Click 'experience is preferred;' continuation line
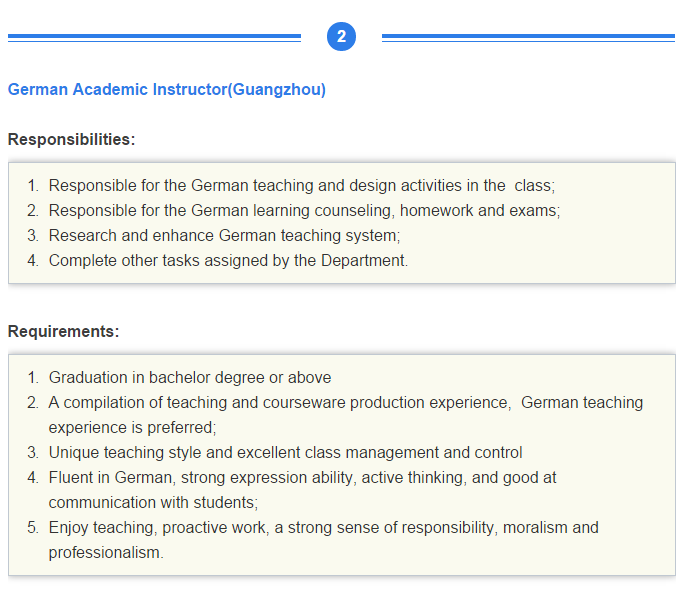The image size is (693, 591). 133,428
